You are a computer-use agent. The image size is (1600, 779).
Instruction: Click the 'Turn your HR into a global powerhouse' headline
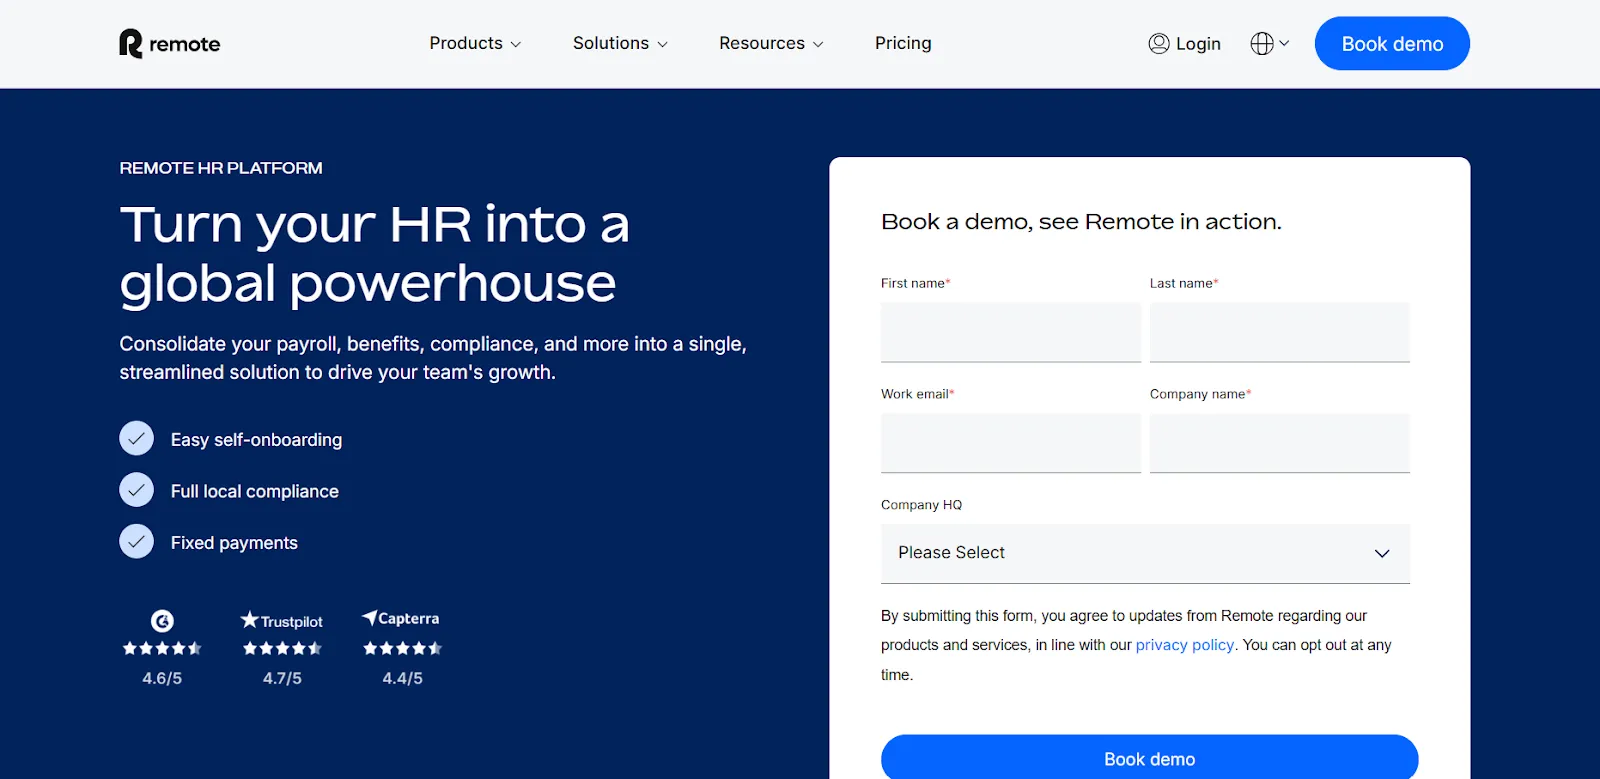[375, 254]
